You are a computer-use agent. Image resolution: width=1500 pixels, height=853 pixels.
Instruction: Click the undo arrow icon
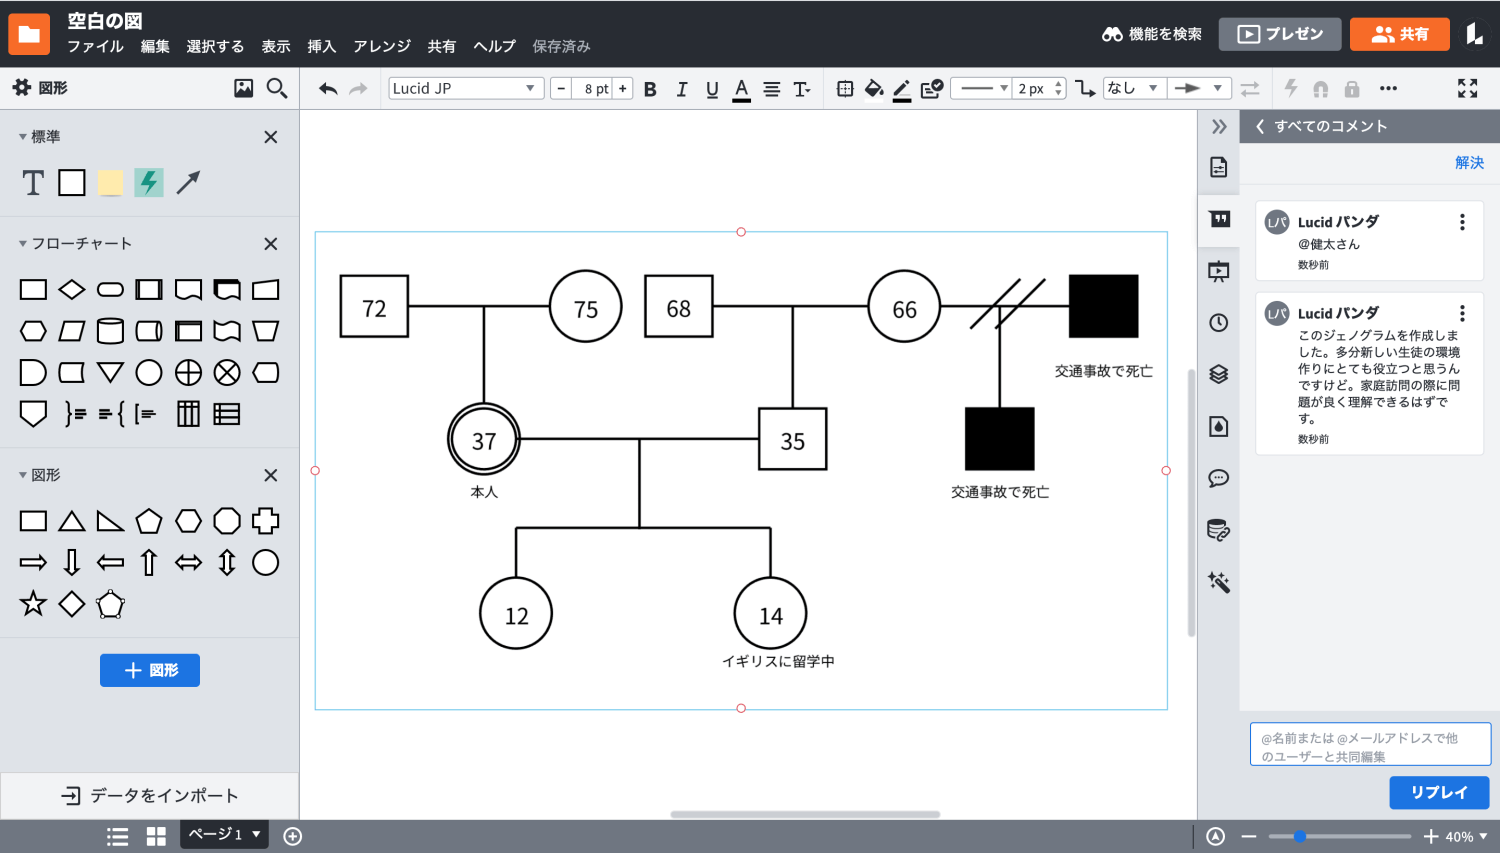coord(327,88)
